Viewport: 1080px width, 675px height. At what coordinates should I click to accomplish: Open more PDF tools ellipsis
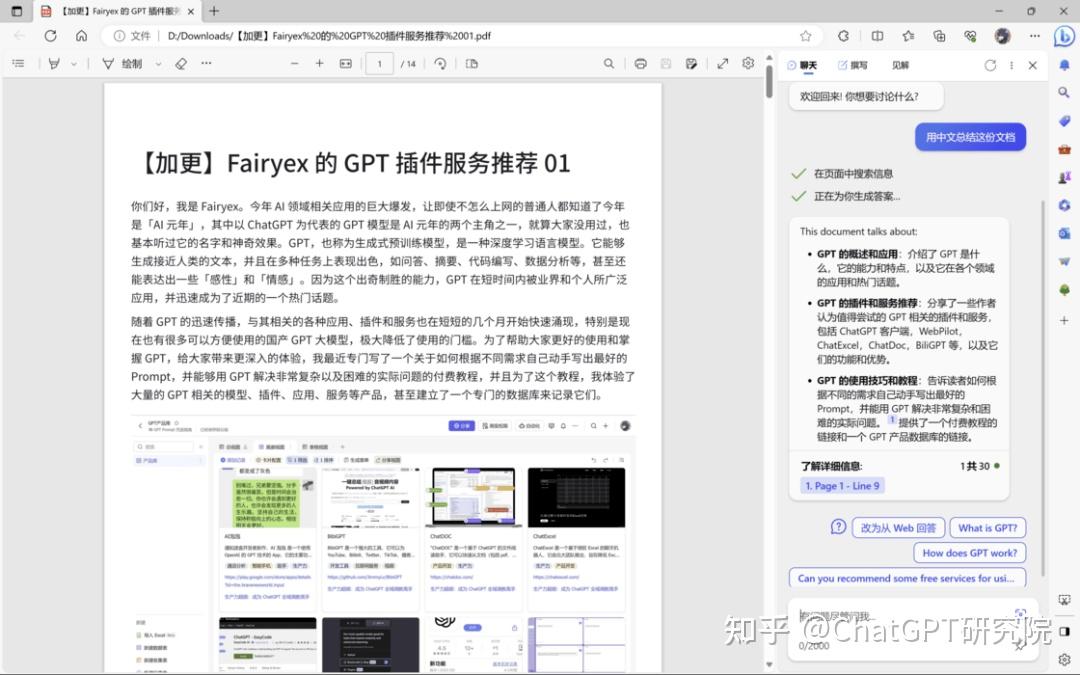206,63
